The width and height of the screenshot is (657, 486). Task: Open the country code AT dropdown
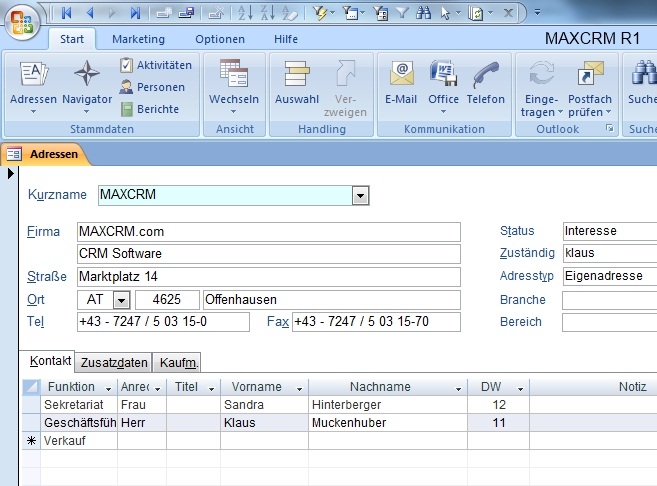(x=121, y=300)
